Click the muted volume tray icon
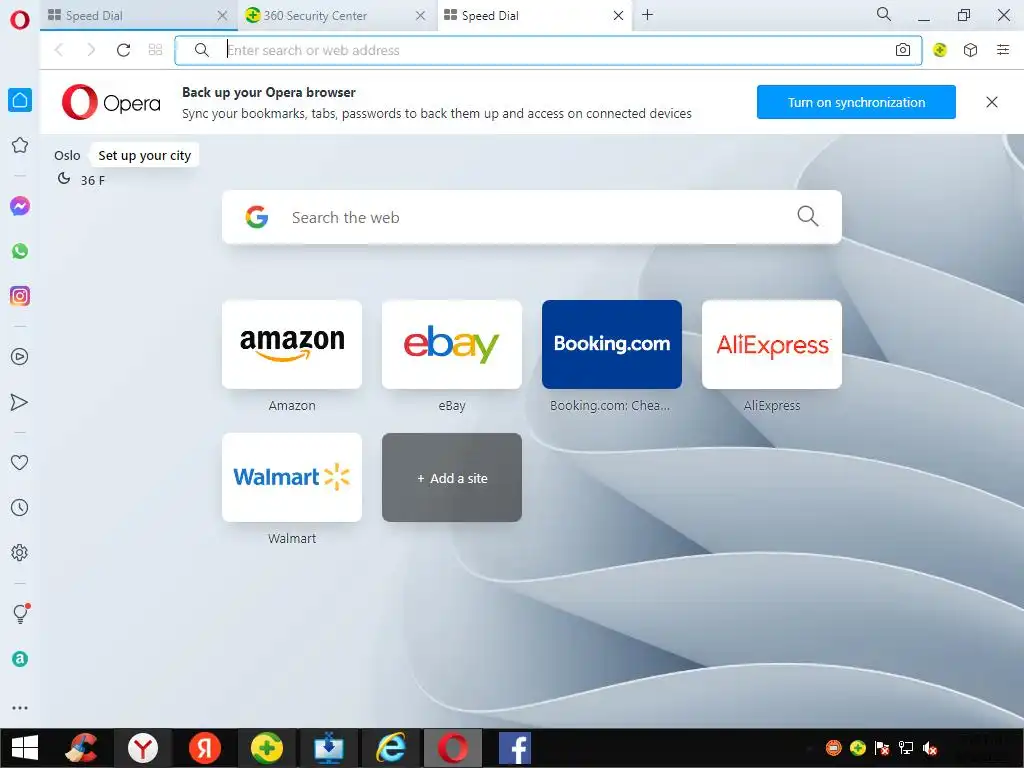Viewport: 1024px width, 768px height. (x=930, y=748)
